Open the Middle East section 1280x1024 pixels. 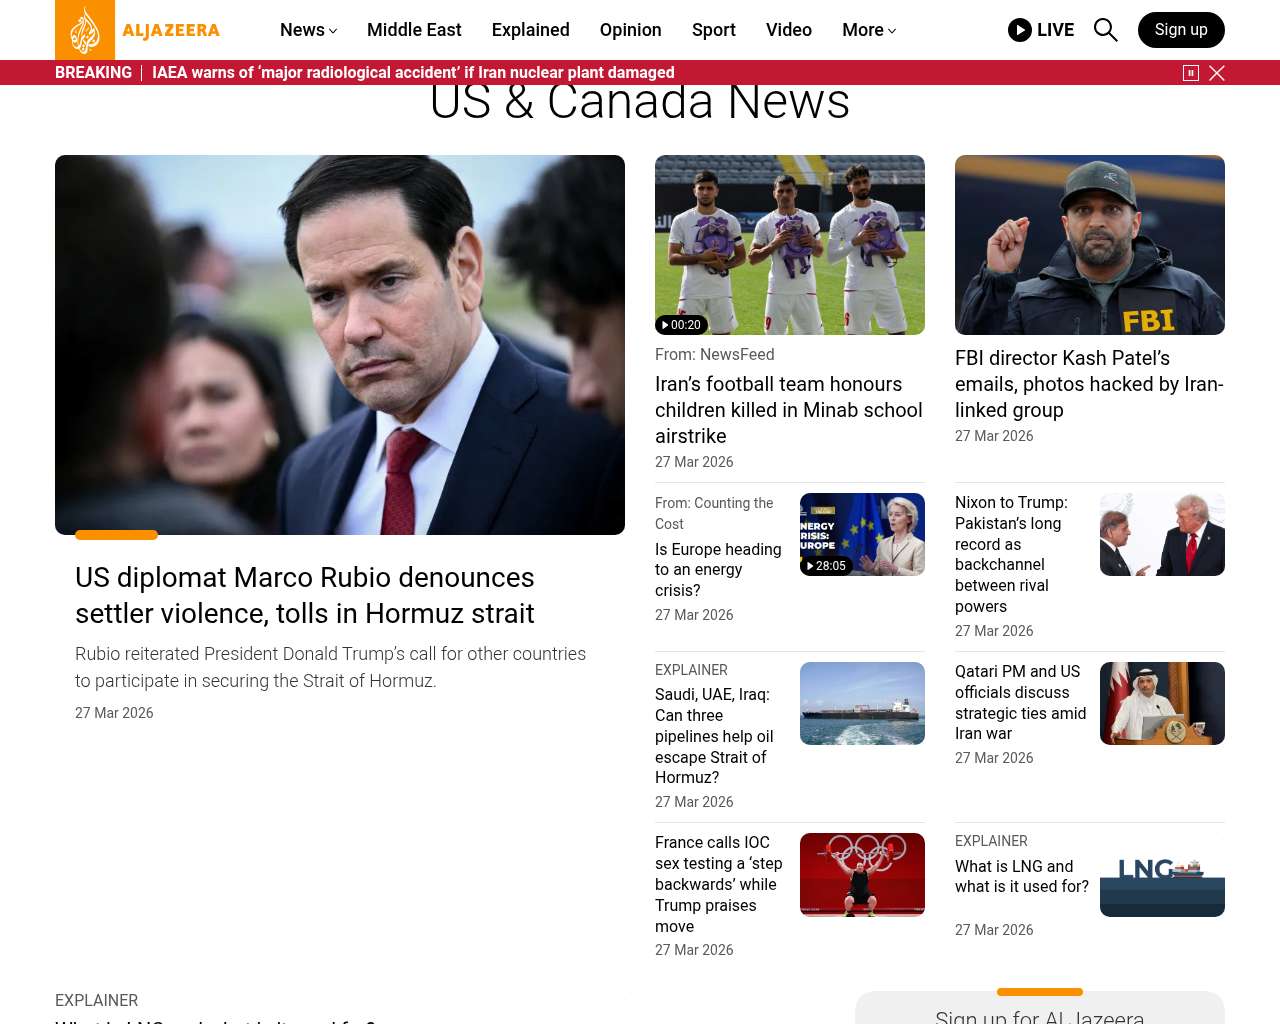tap(414, 30)
